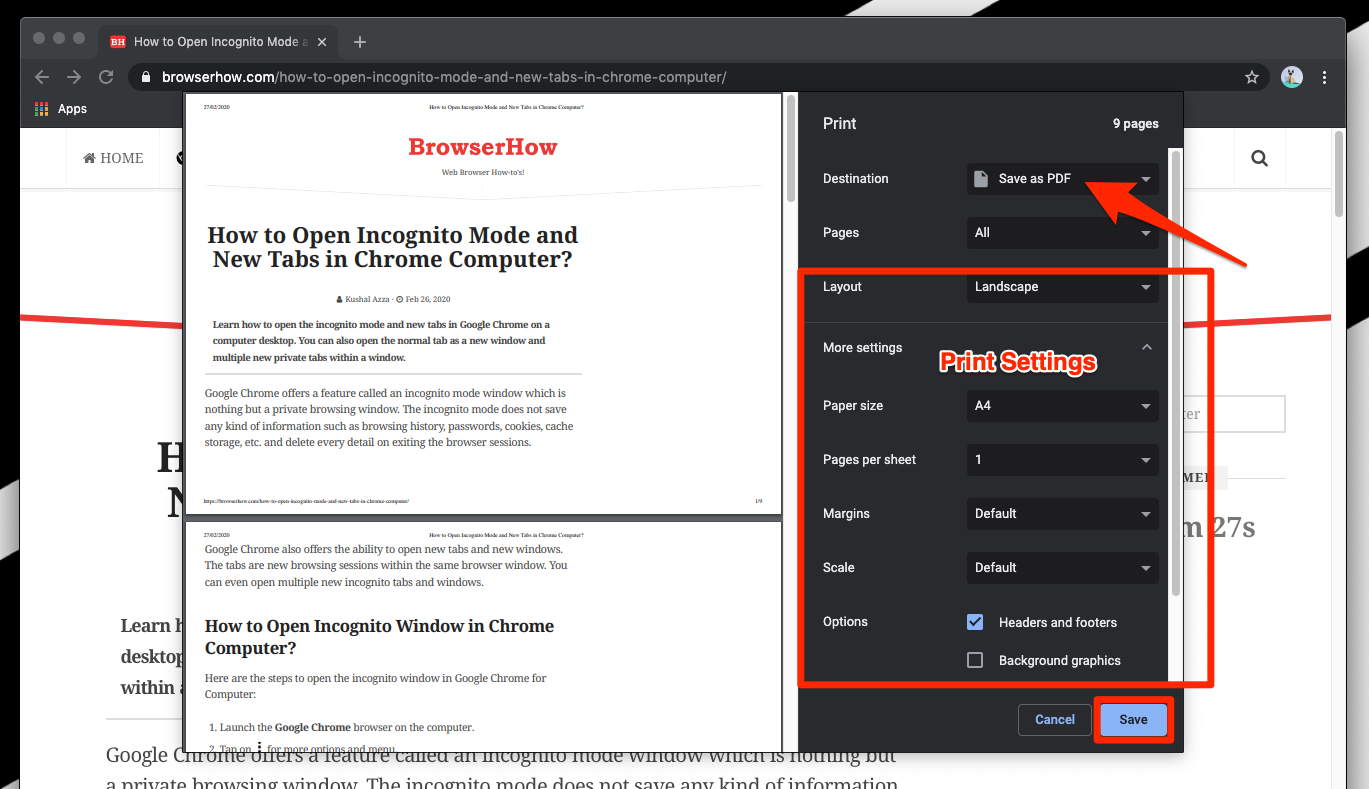Bookmark this page with the star icon
This screenshot has height=789, width=1369.
1251,77
